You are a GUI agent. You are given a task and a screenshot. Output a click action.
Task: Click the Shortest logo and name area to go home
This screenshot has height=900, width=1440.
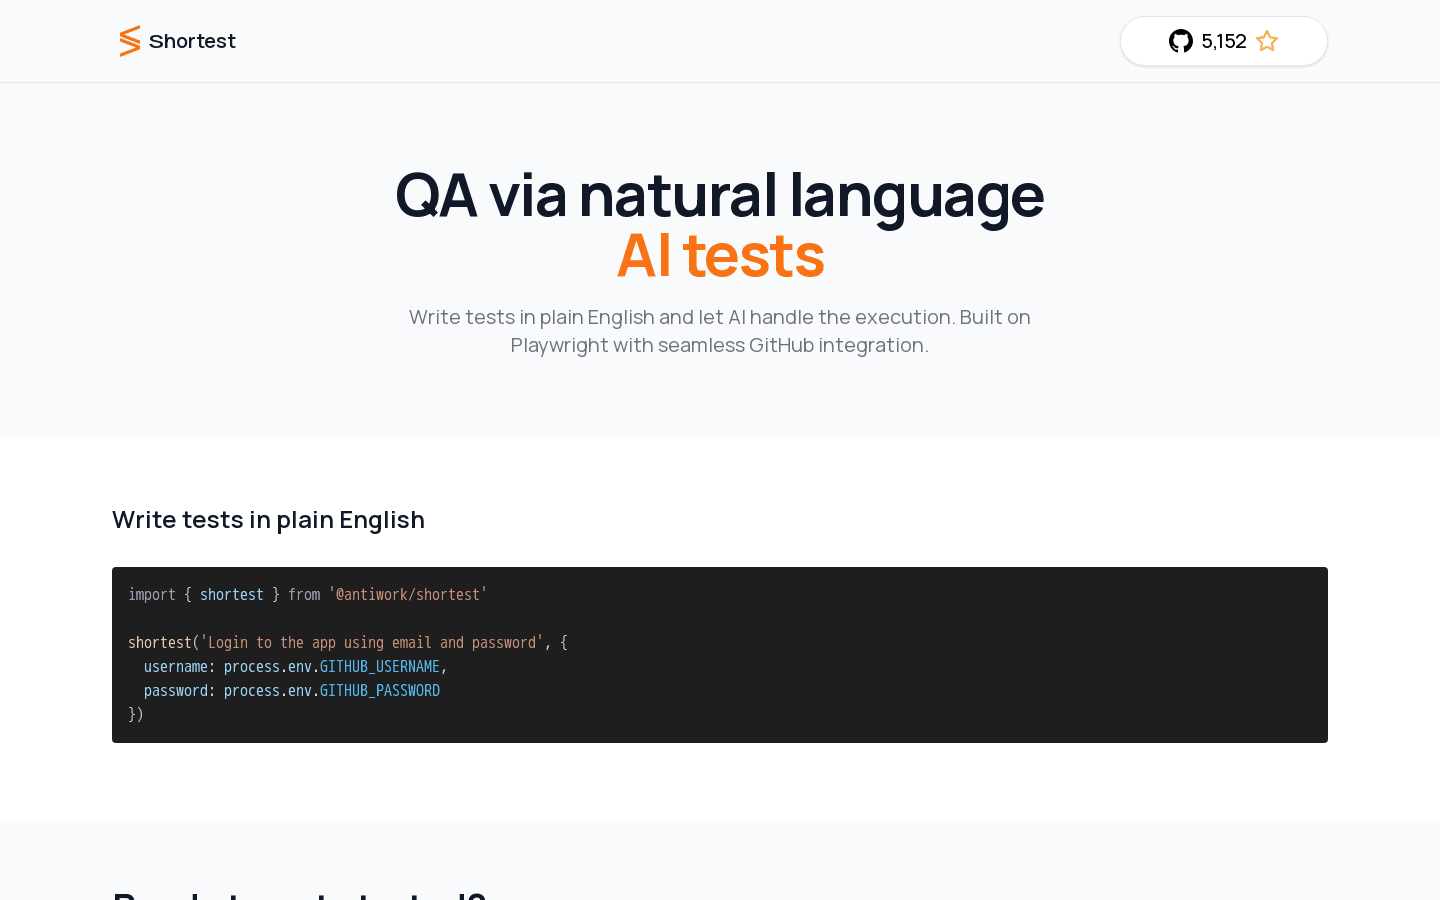click(x=177, y=41)
